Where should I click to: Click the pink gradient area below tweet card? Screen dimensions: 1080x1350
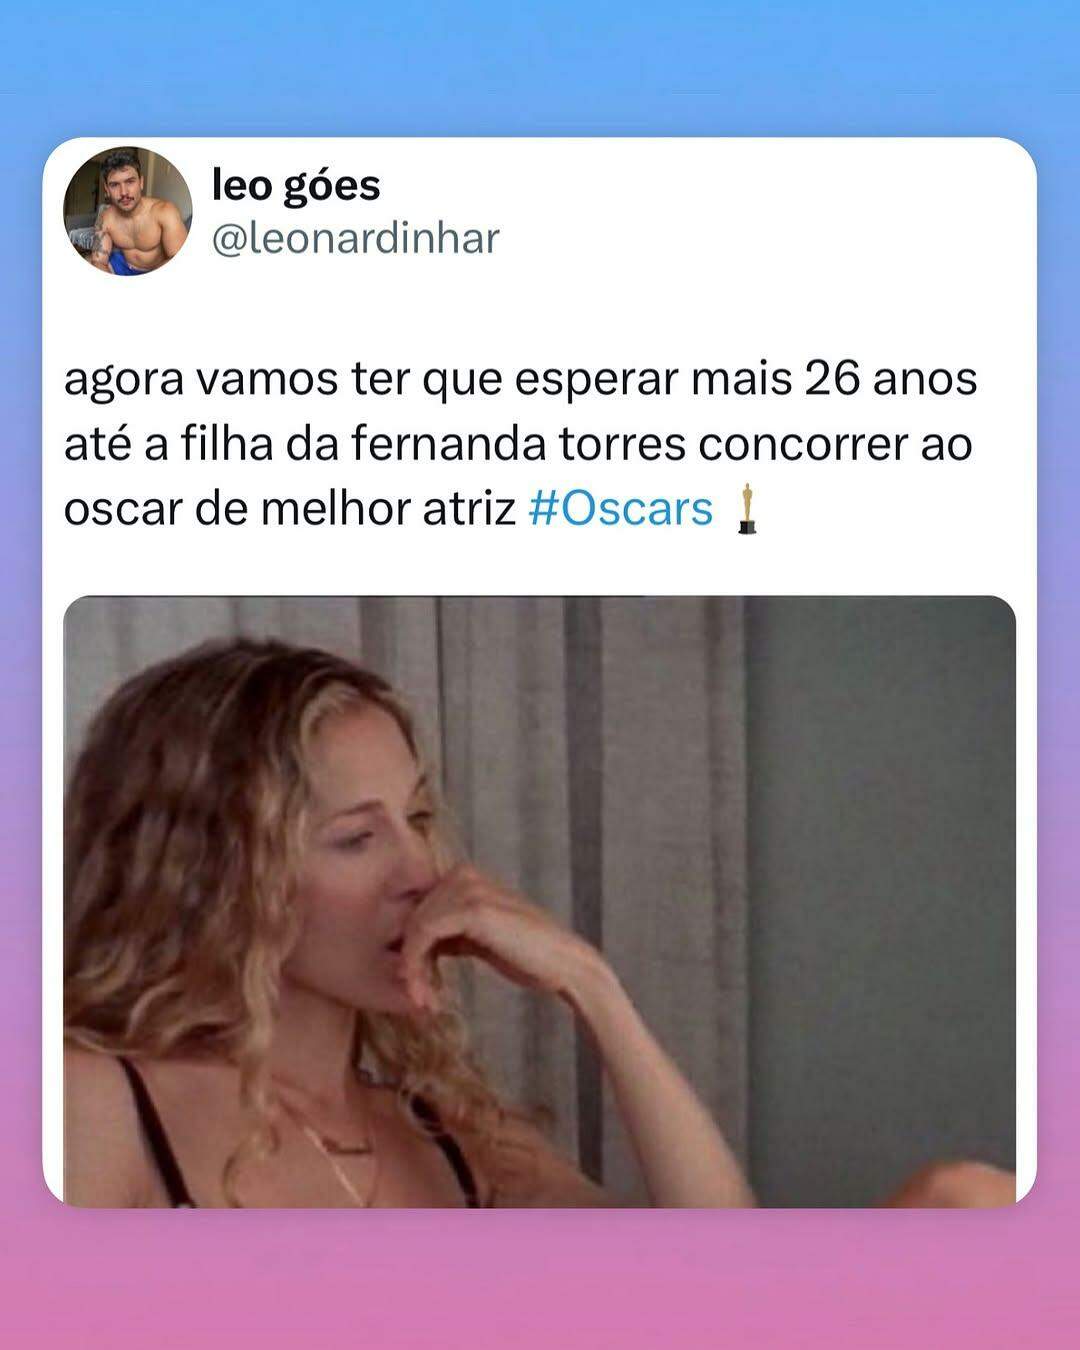tap(540, 1280)
